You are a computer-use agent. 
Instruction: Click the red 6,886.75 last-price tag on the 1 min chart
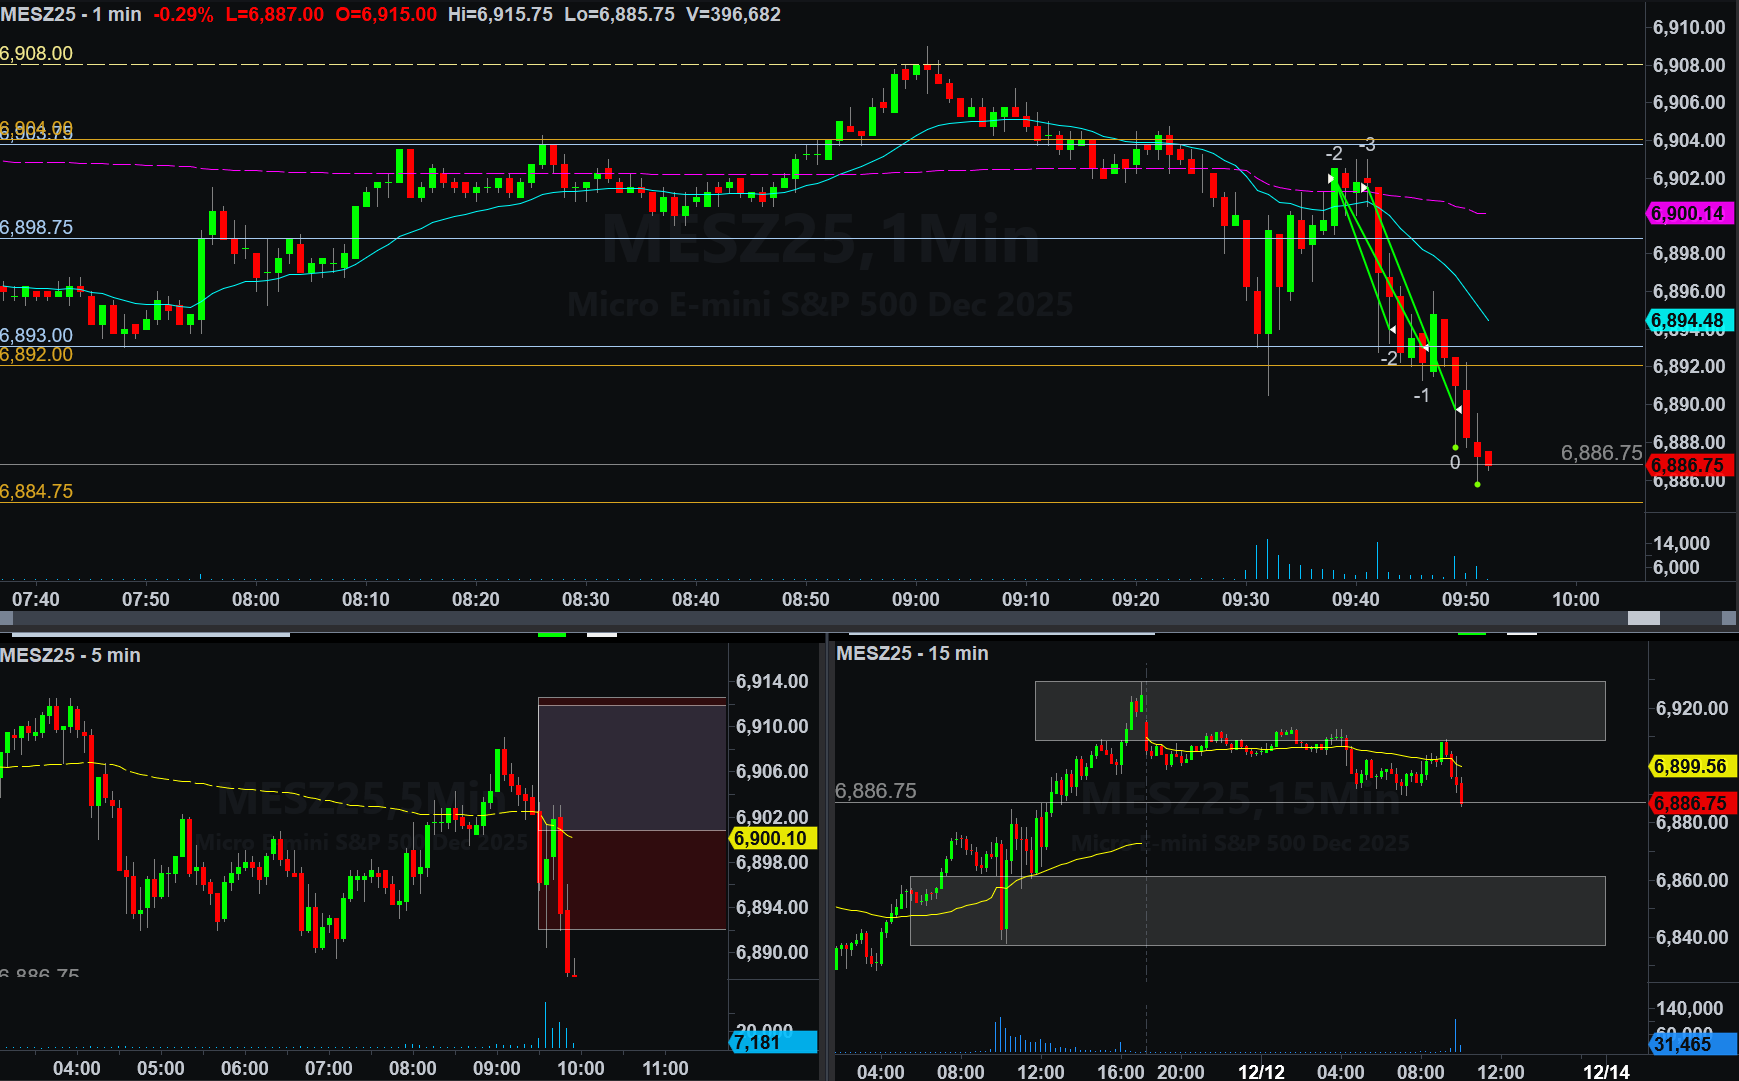pyautogui.click(x=1688, y=465)
